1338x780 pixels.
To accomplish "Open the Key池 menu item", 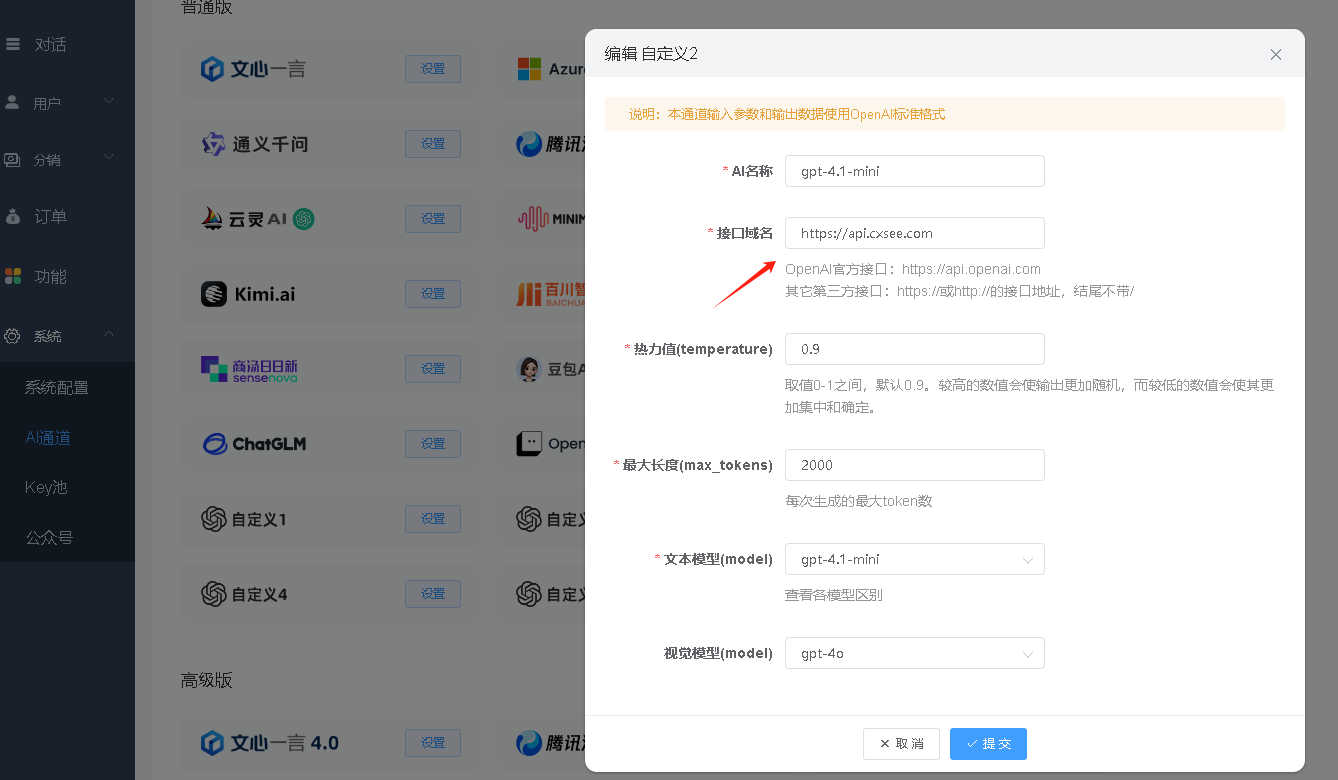I will tap(46, 487).
